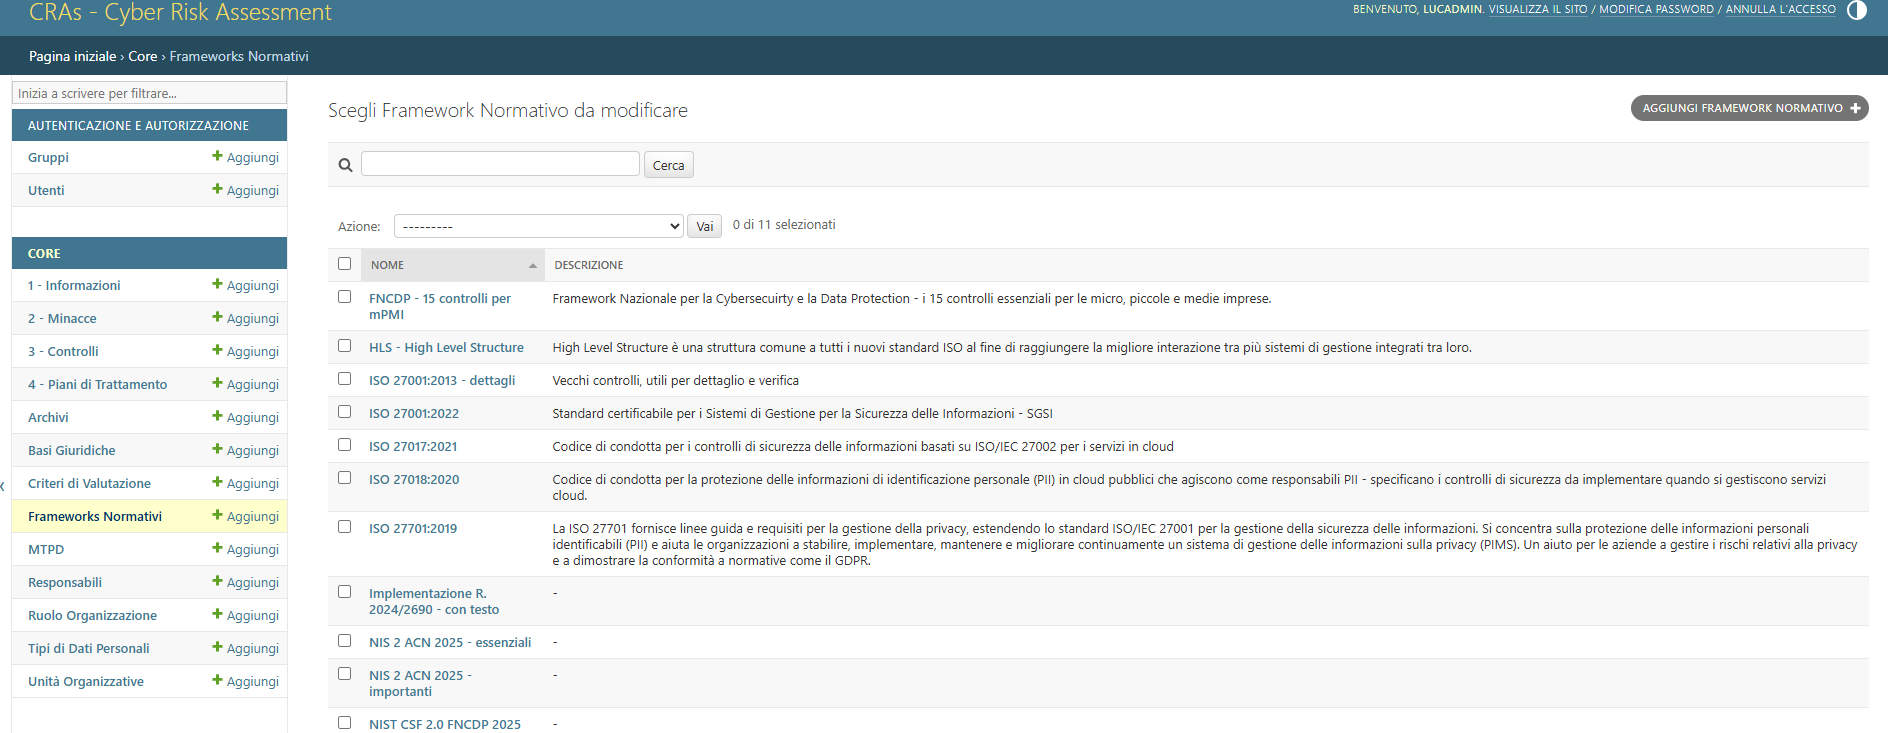Click the plus icon beside Responsabili
This screenshot has width=1888, height=733.
click(217, 581)
